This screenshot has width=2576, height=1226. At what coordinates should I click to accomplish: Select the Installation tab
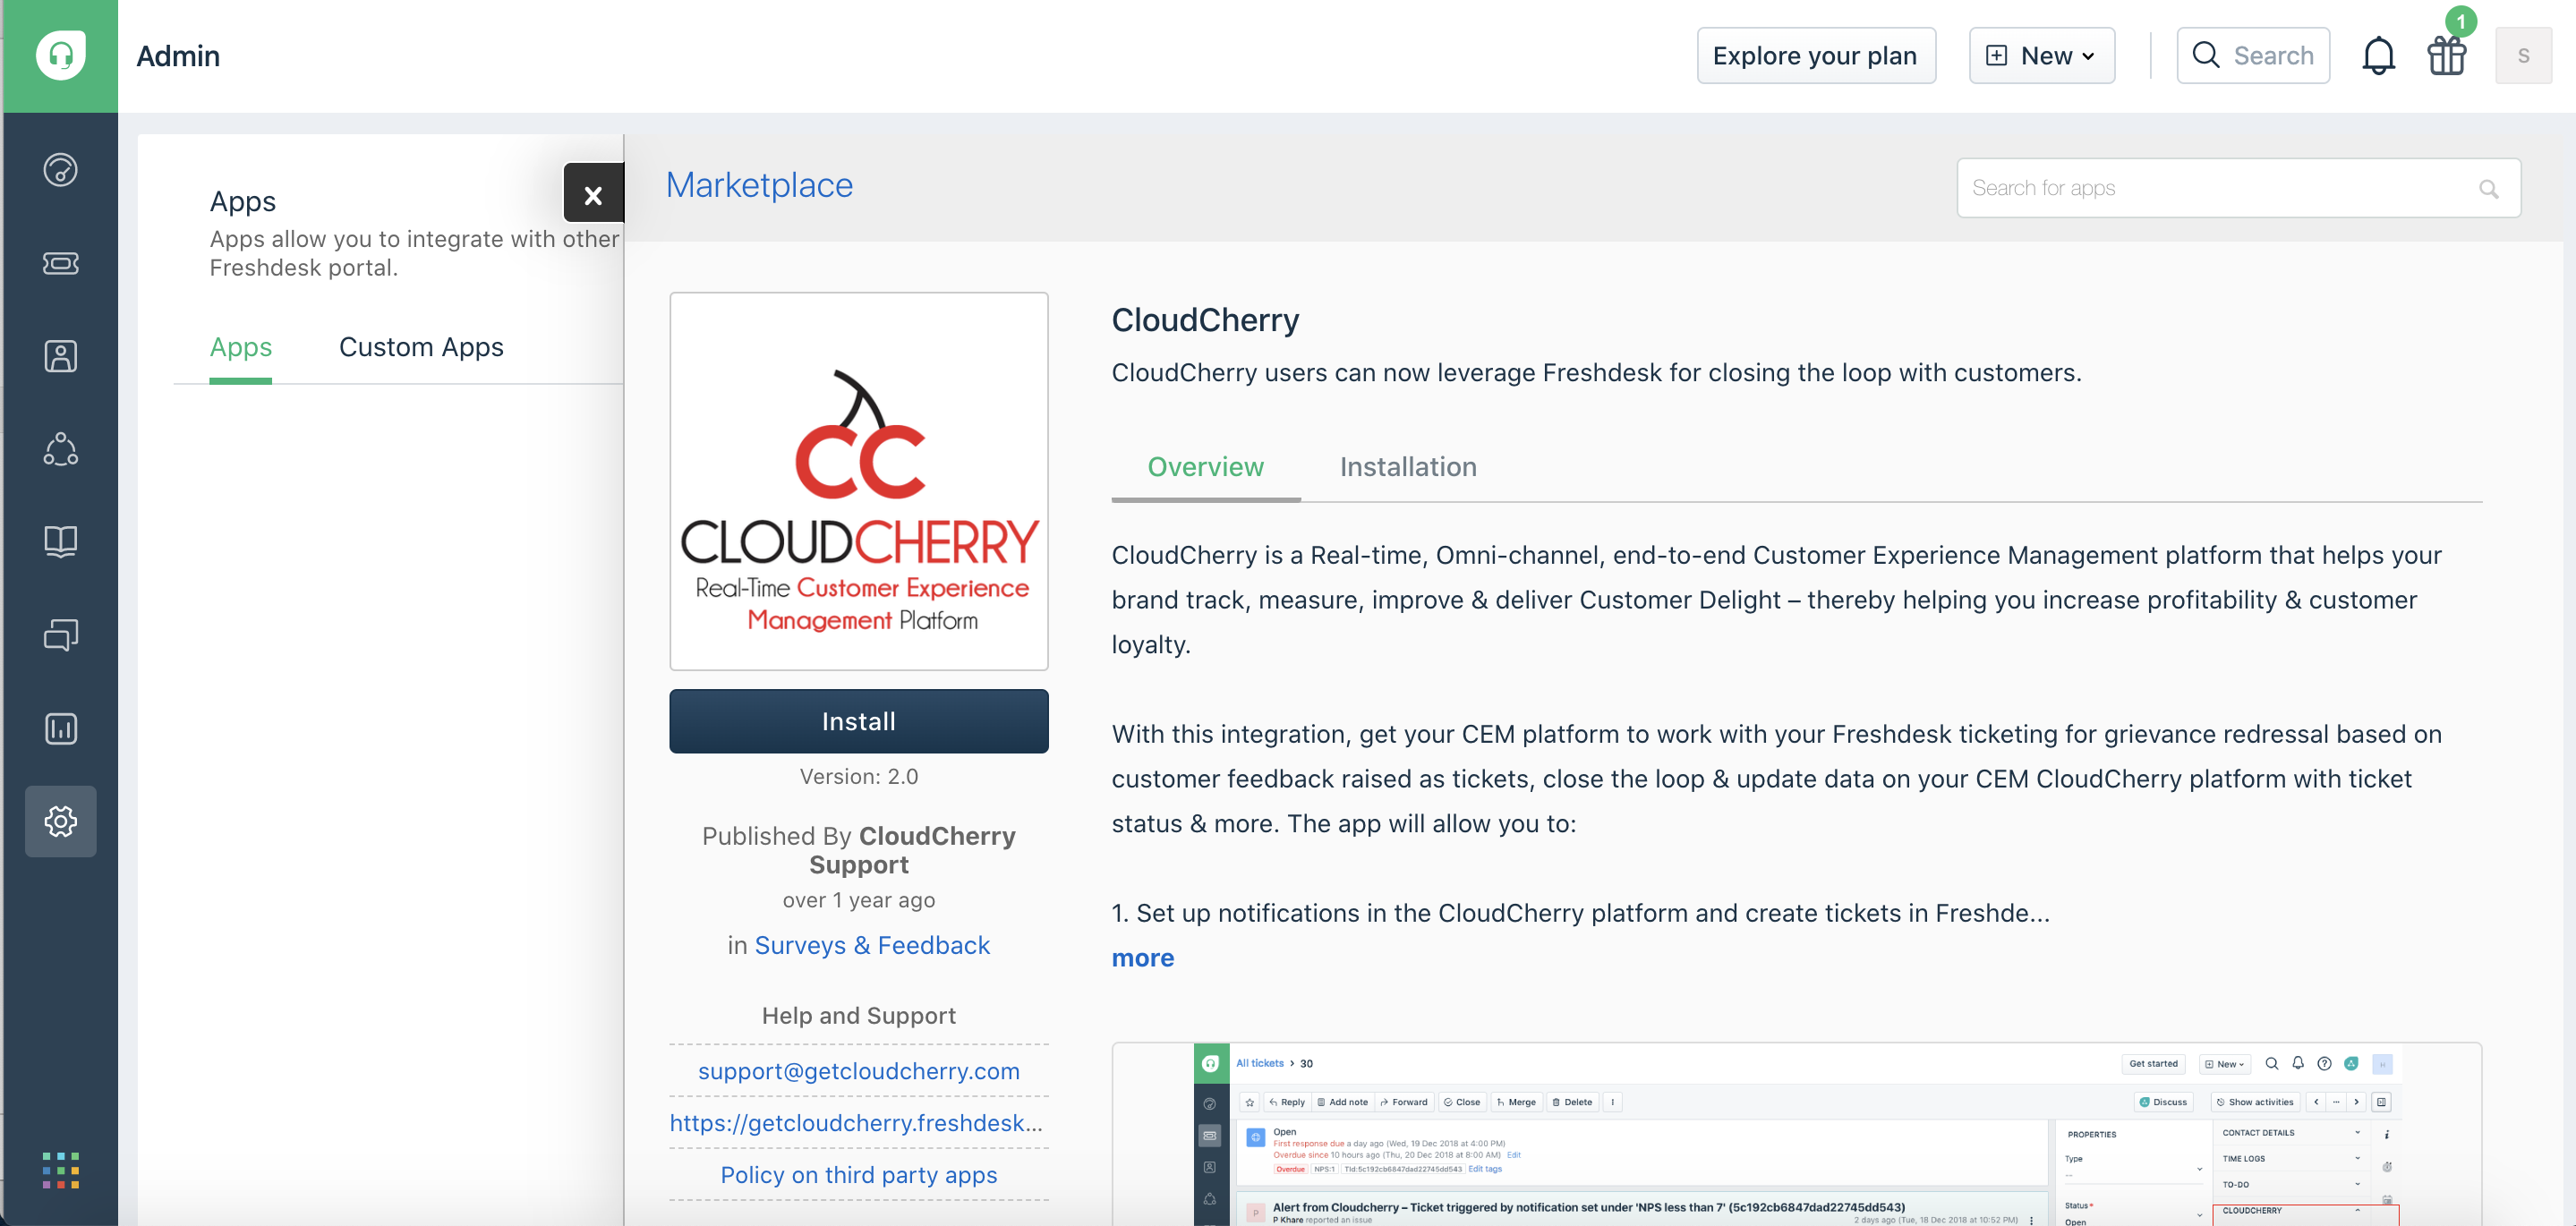point(1407,467)
